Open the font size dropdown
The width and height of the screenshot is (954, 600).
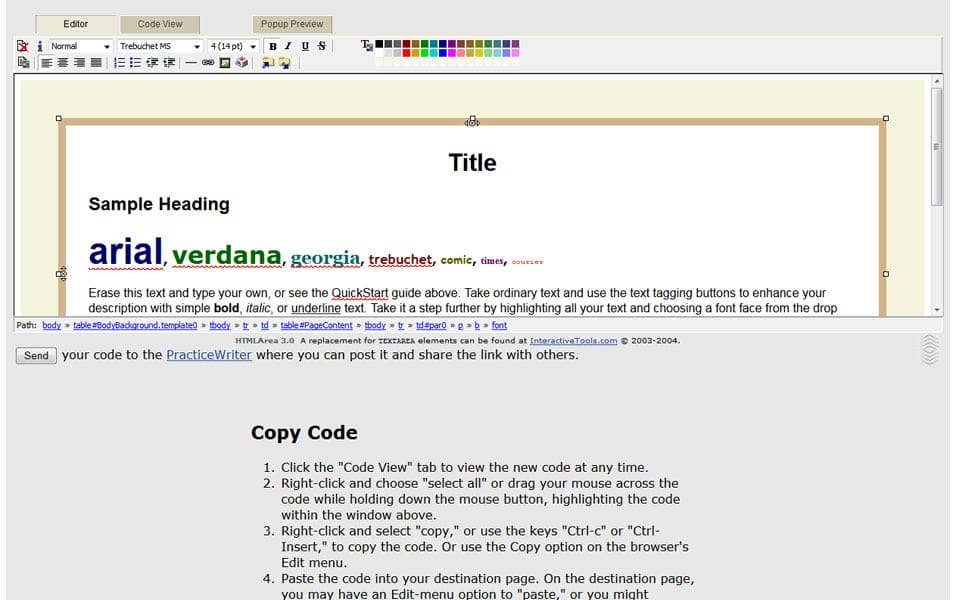tap(231, 46)
